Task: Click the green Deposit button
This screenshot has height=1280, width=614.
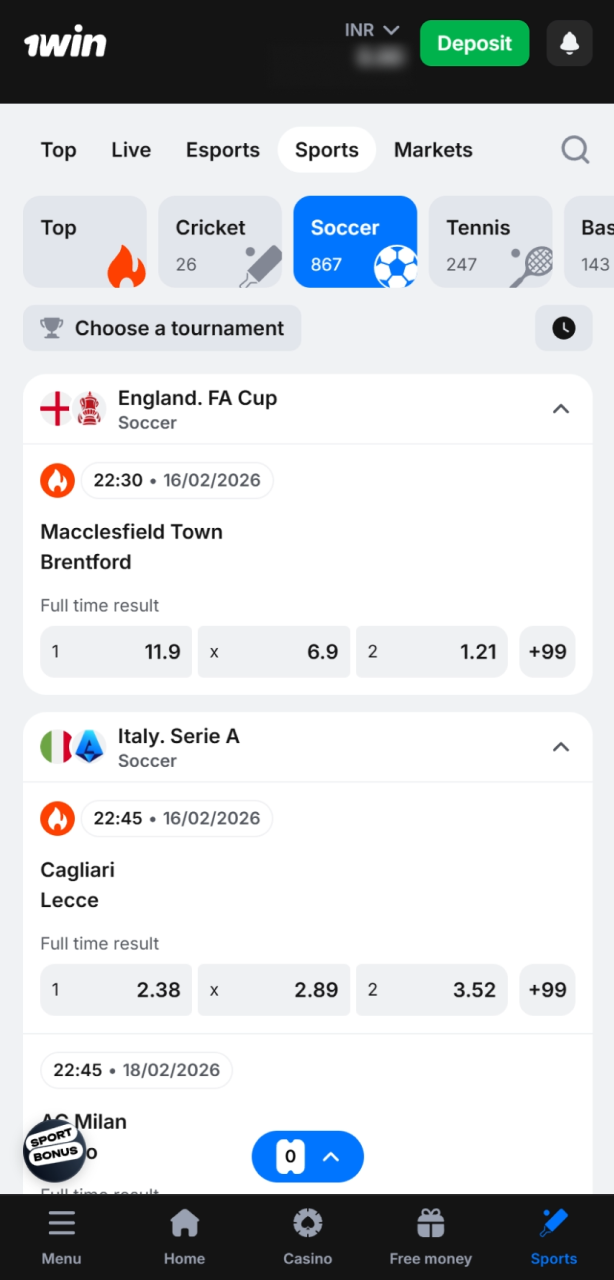Action: click(474, 43)
